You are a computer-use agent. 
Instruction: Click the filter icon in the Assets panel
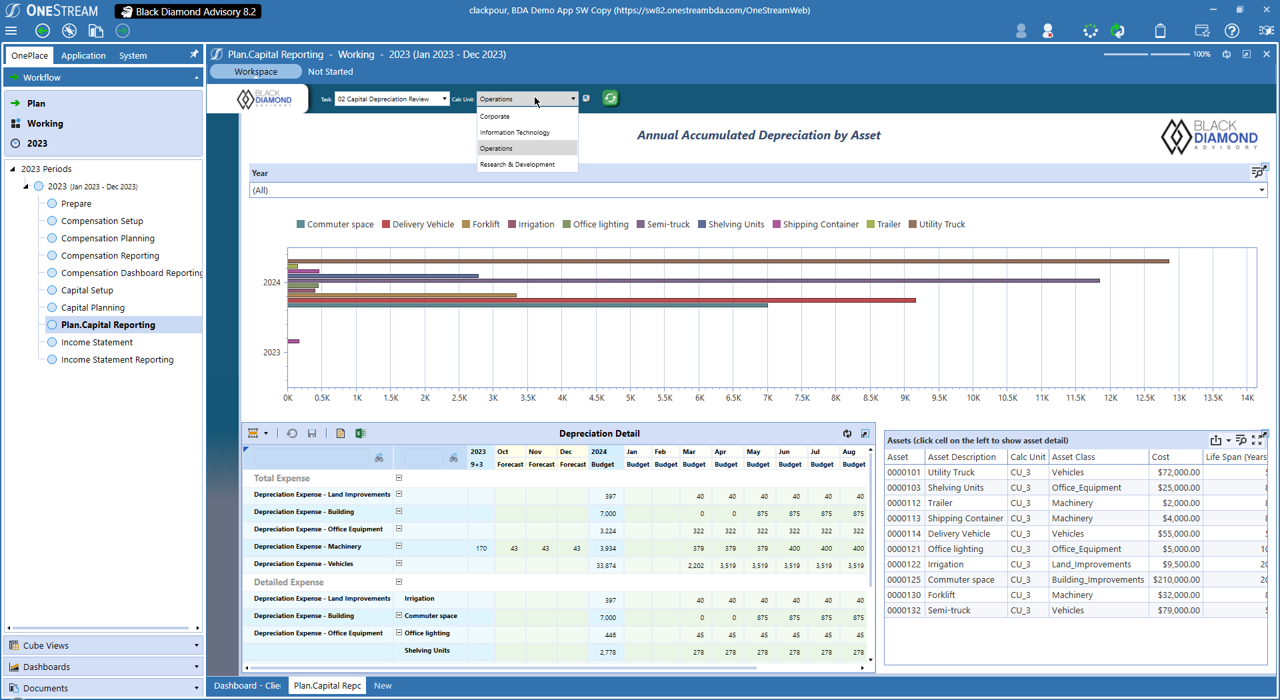click(1241, 440)
